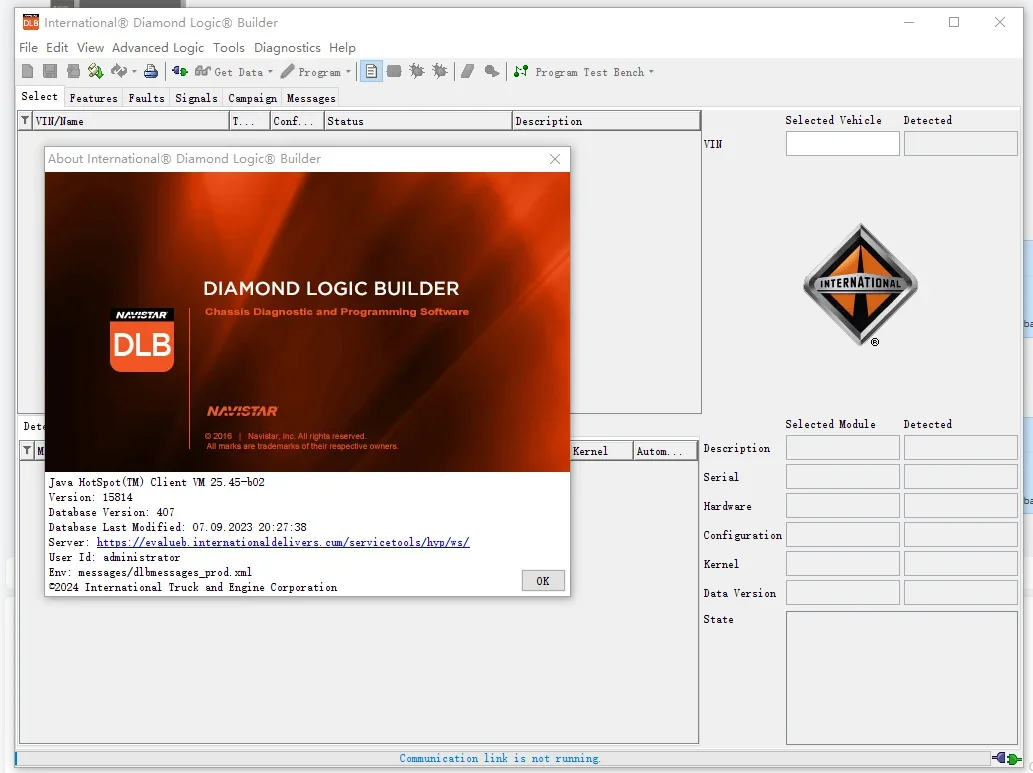1033x773 pixels.
Task: Click the Program pencil button
Action: pyautogui.click(x=311, y=72)
